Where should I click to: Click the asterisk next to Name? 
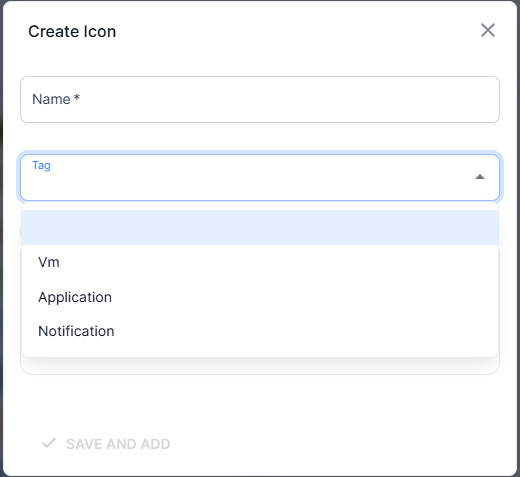tap(77, 98)
